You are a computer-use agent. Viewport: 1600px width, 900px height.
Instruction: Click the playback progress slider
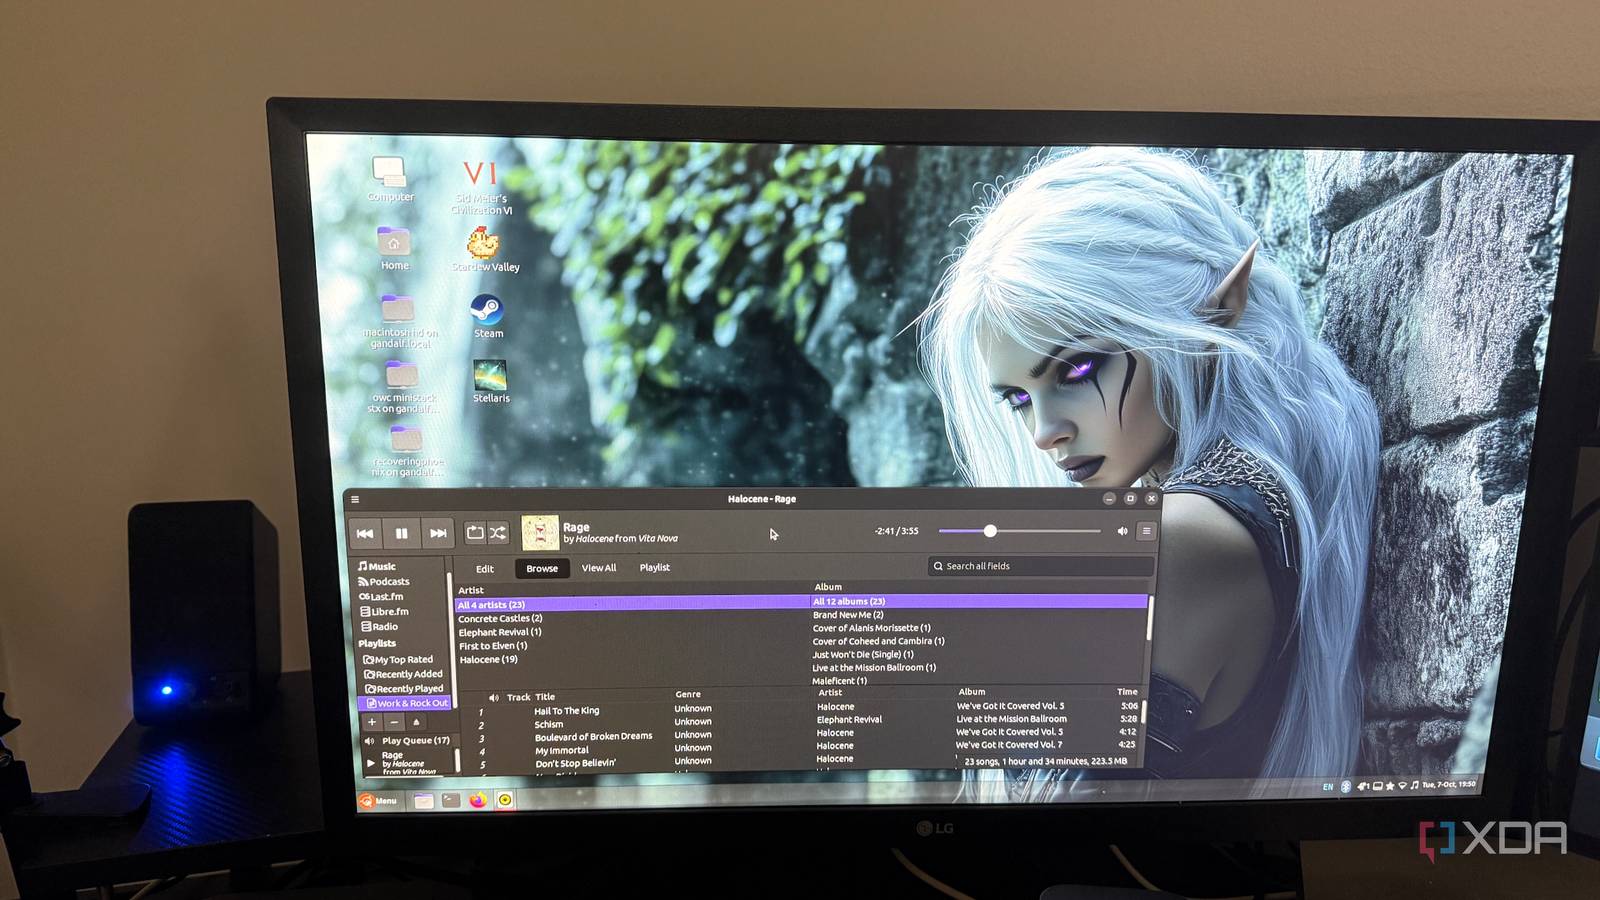[x=990, y=530]
